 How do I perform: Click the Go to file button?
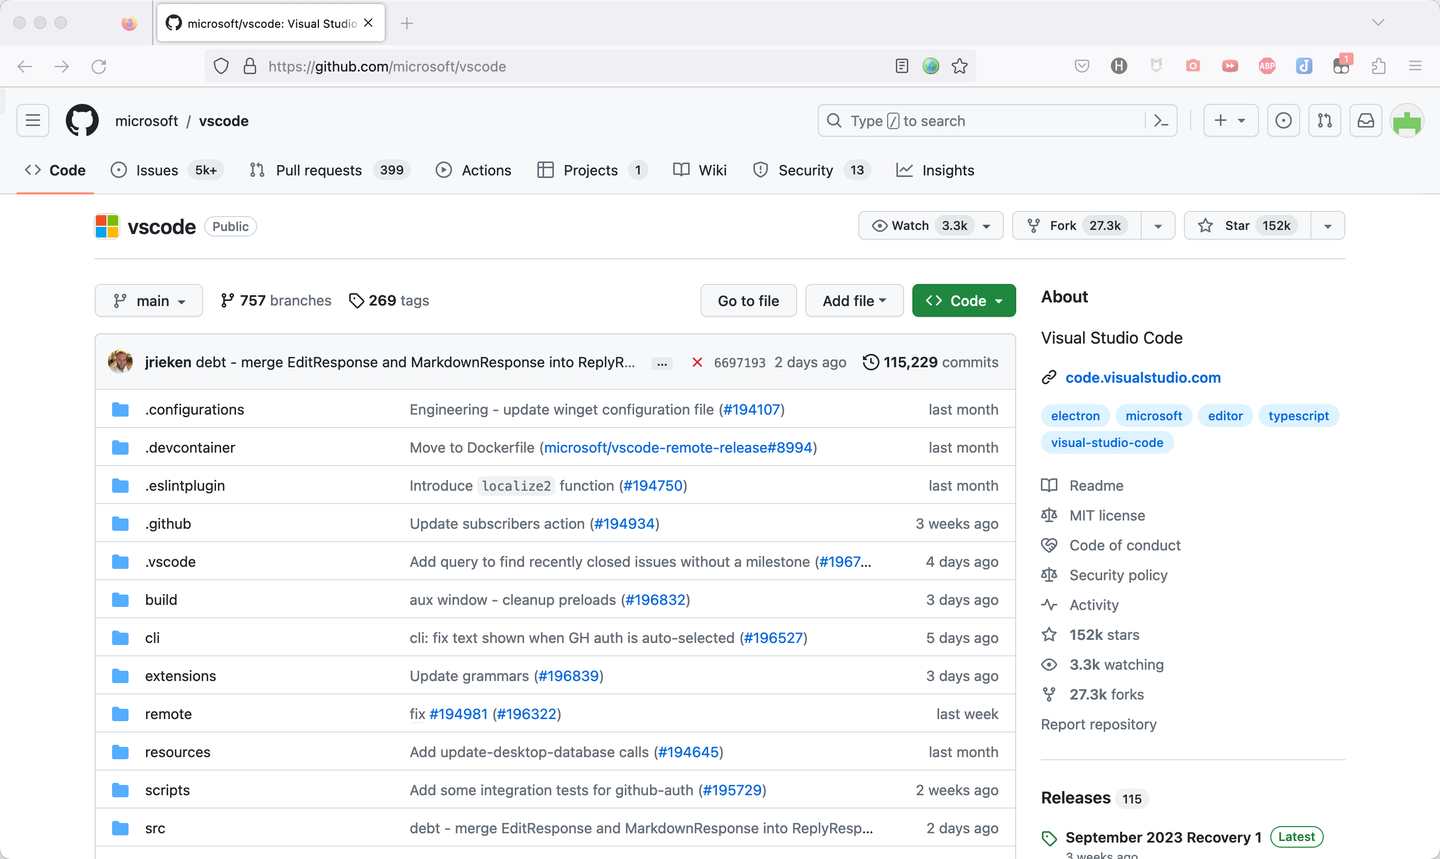(748, 301)
